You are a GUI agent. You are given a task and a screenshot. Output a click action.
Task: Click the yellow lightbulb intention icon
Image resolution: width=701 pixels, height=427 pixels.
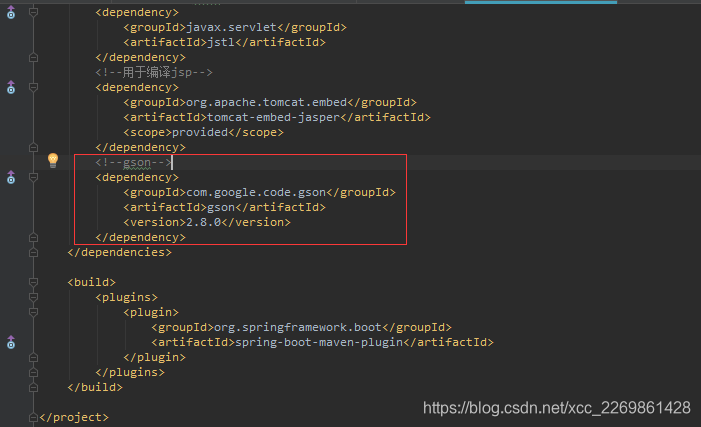(x=53, y=160)
